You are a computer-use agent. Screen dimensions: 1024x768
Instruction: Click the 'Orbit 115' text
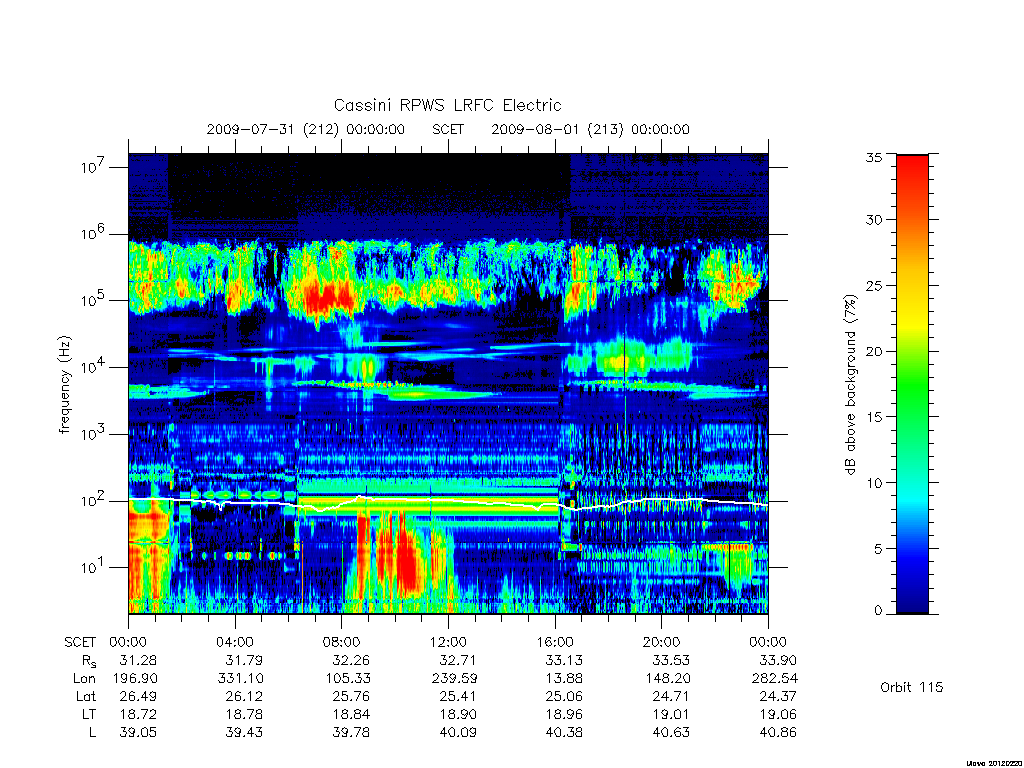pyautogui.click(x=912, y=687)
